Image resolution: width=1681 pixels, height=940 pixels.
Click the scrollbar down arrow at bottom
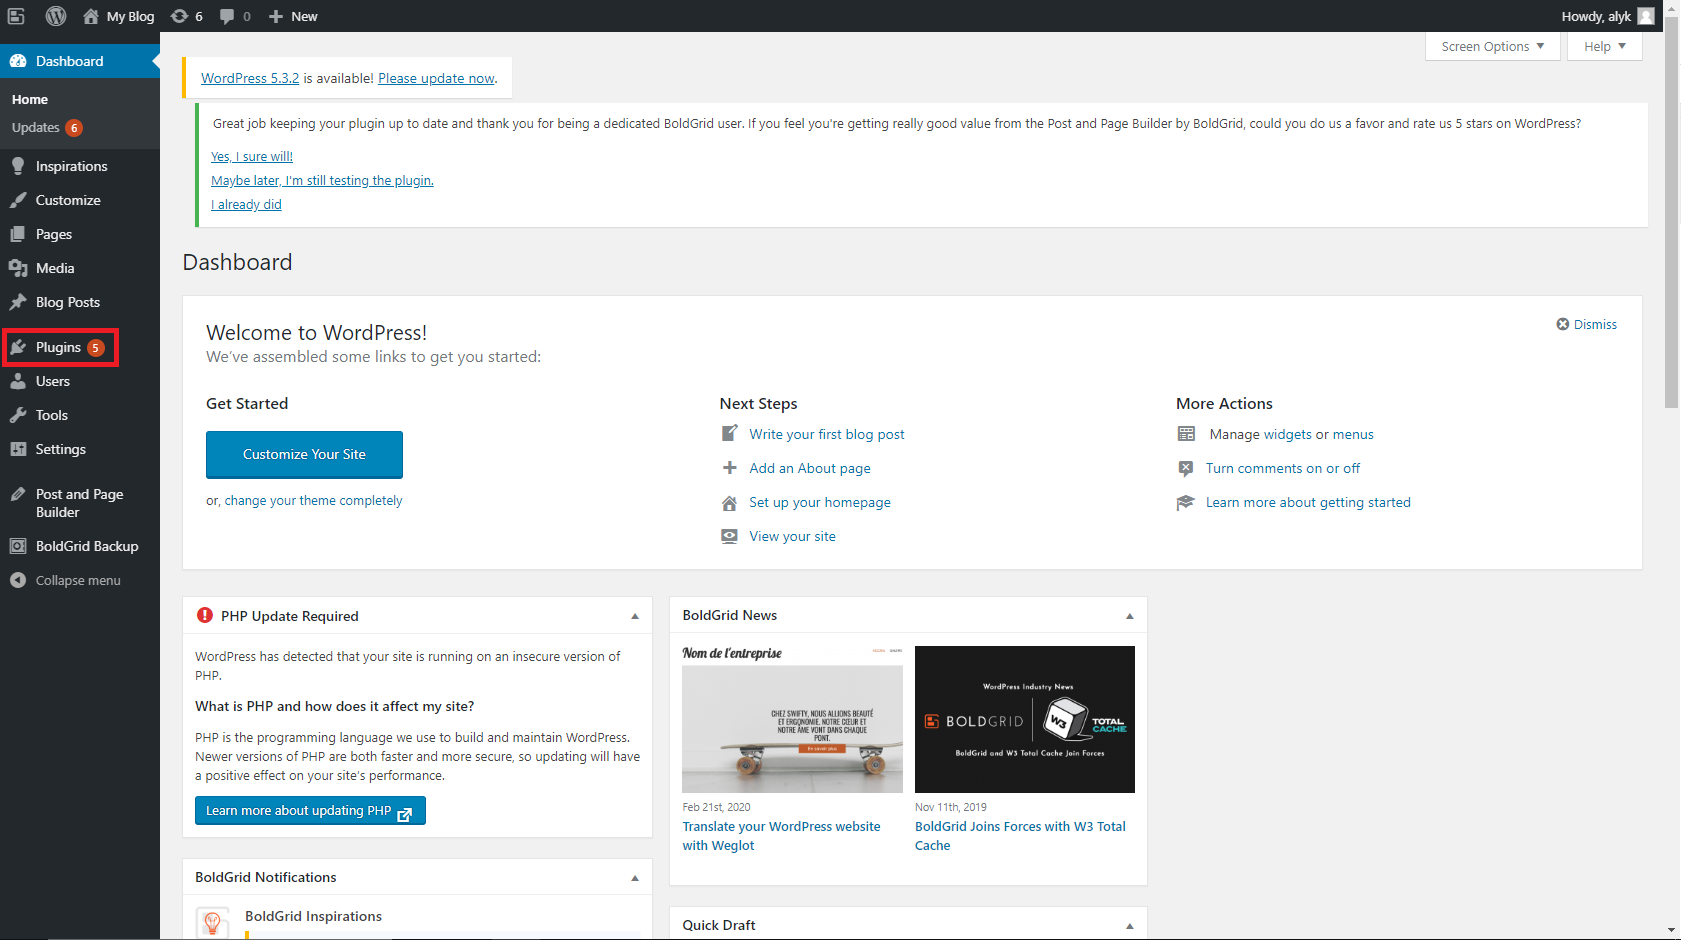point(1672,931)
